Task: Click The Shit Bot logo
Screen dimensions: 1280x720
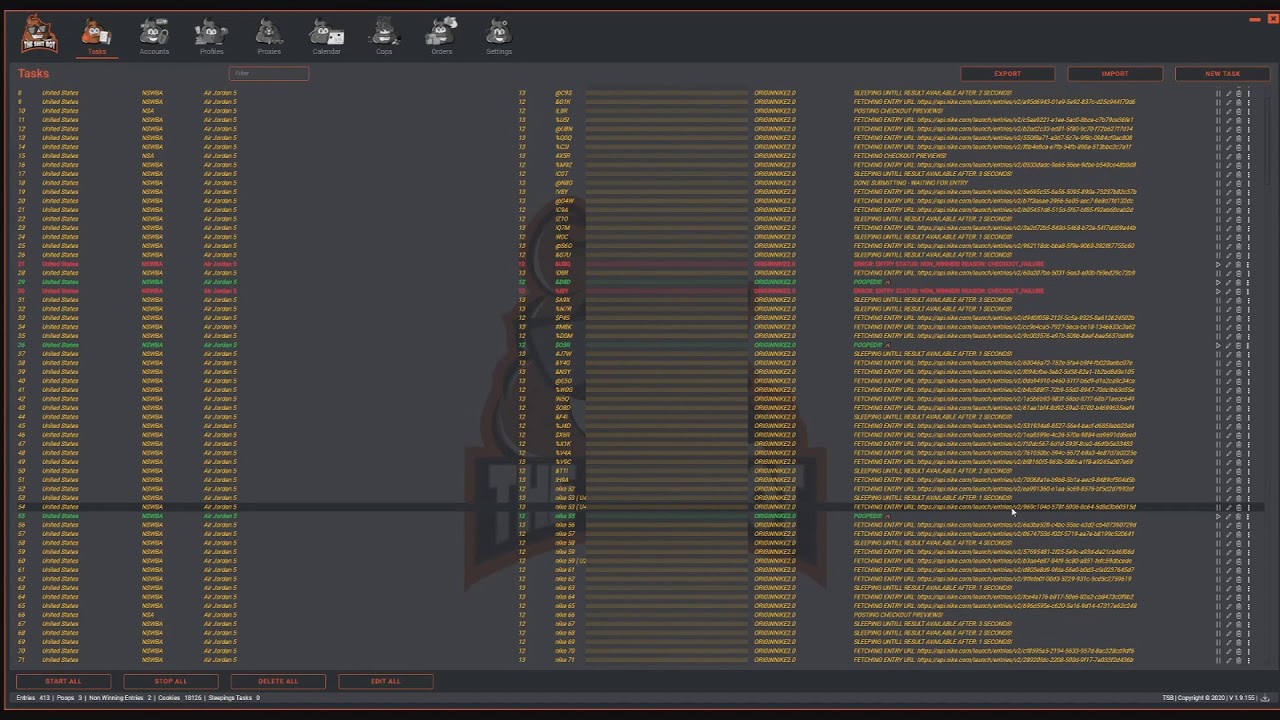Action: tap(40, 35)
